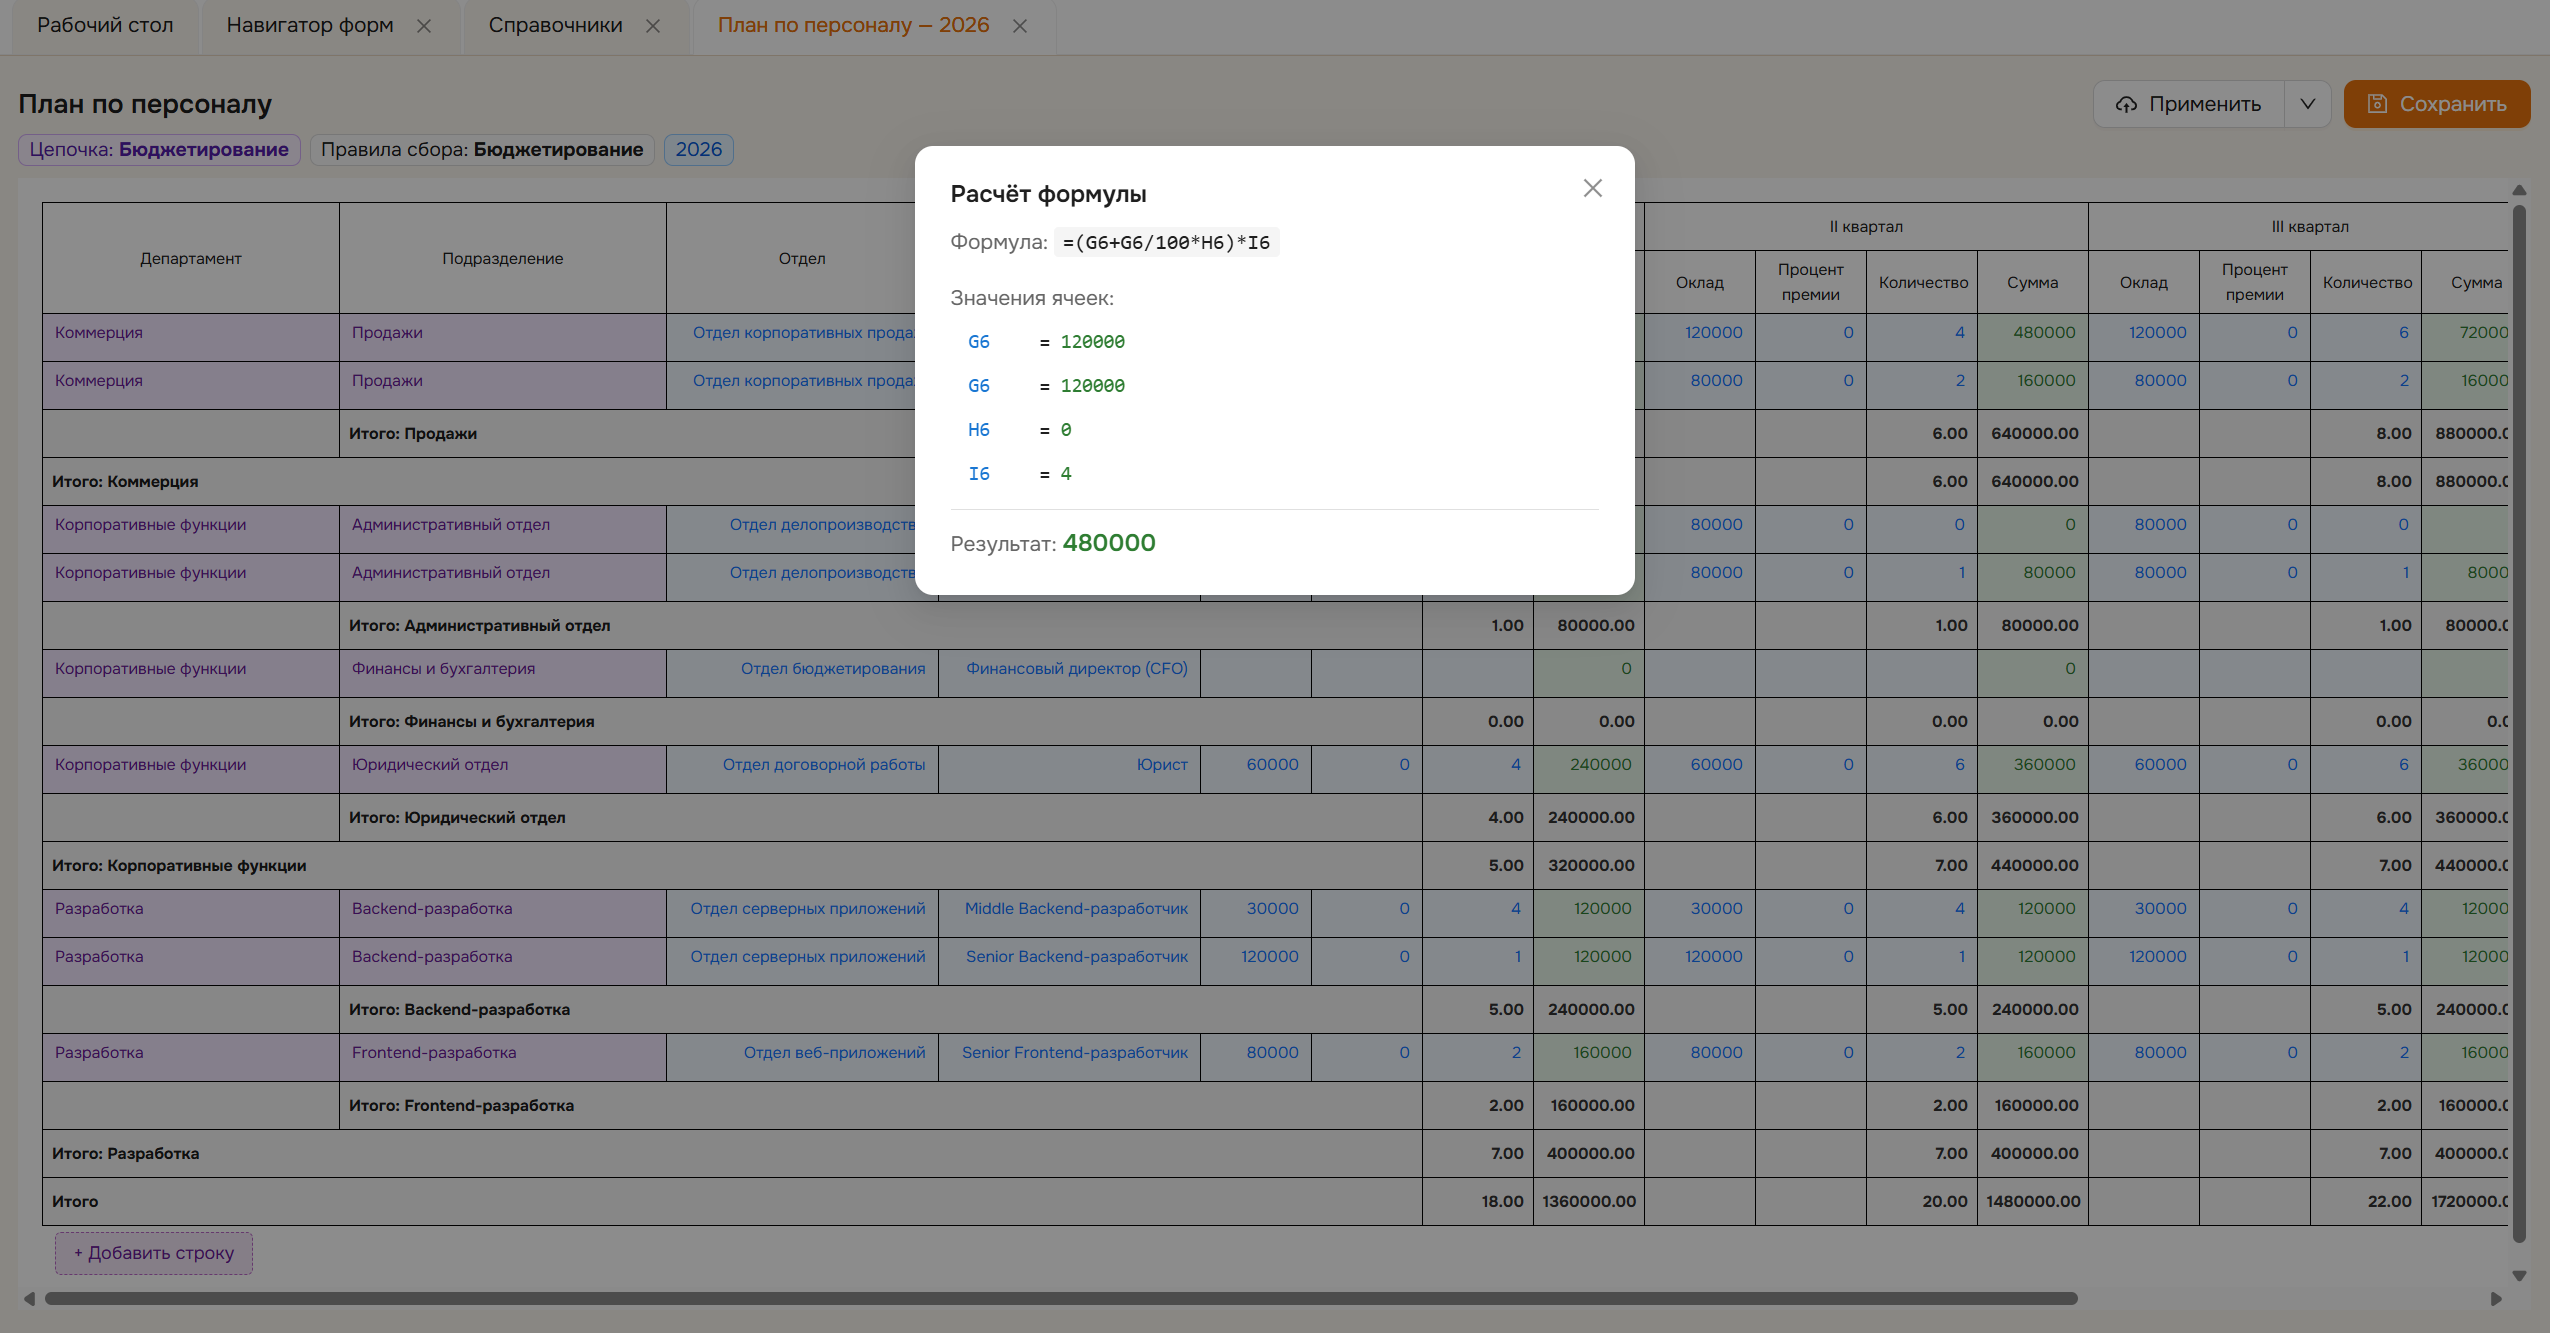Close the План по персоналу – 2026 tab
This screenshot has width=2550, height=1333.
1020,26
